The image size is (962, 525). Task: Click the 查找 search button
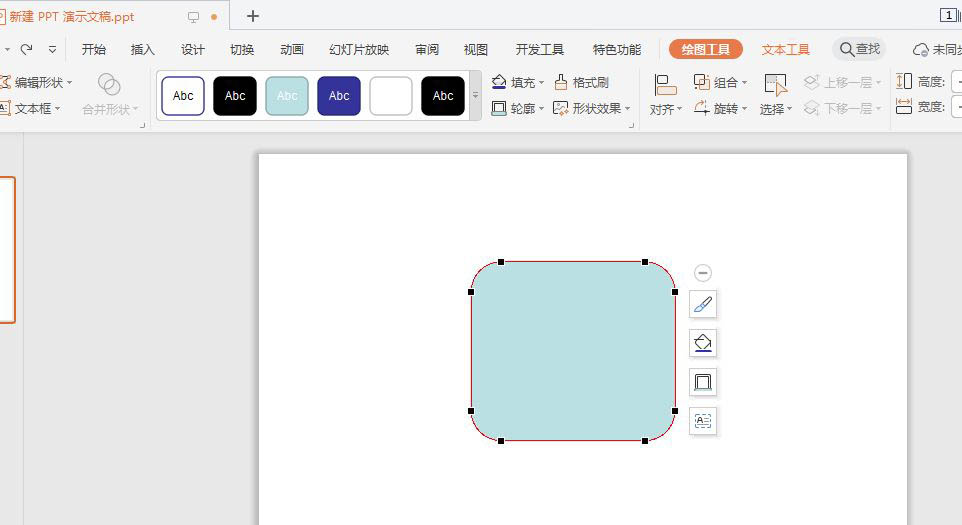tap(860, 49)
